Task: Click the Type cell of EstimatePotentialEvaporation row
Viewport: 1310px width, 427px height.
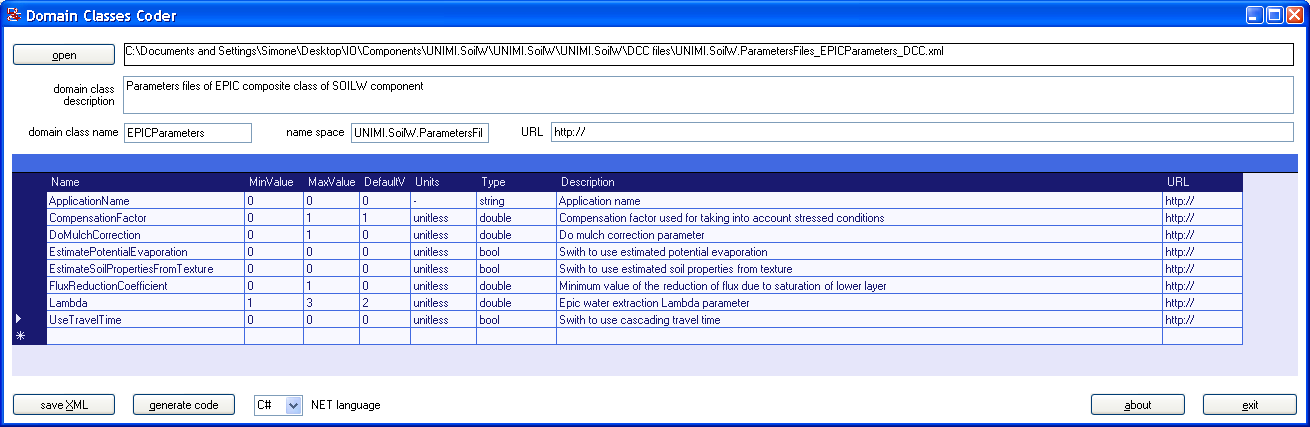Action: point(517,252)
